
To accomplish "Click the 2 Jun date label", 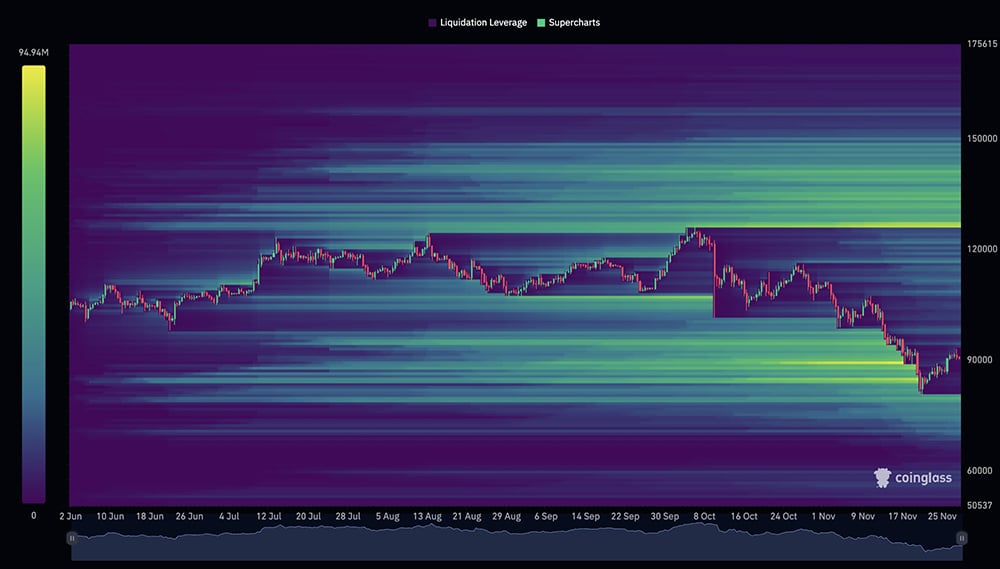I will (x=71, y=517).
